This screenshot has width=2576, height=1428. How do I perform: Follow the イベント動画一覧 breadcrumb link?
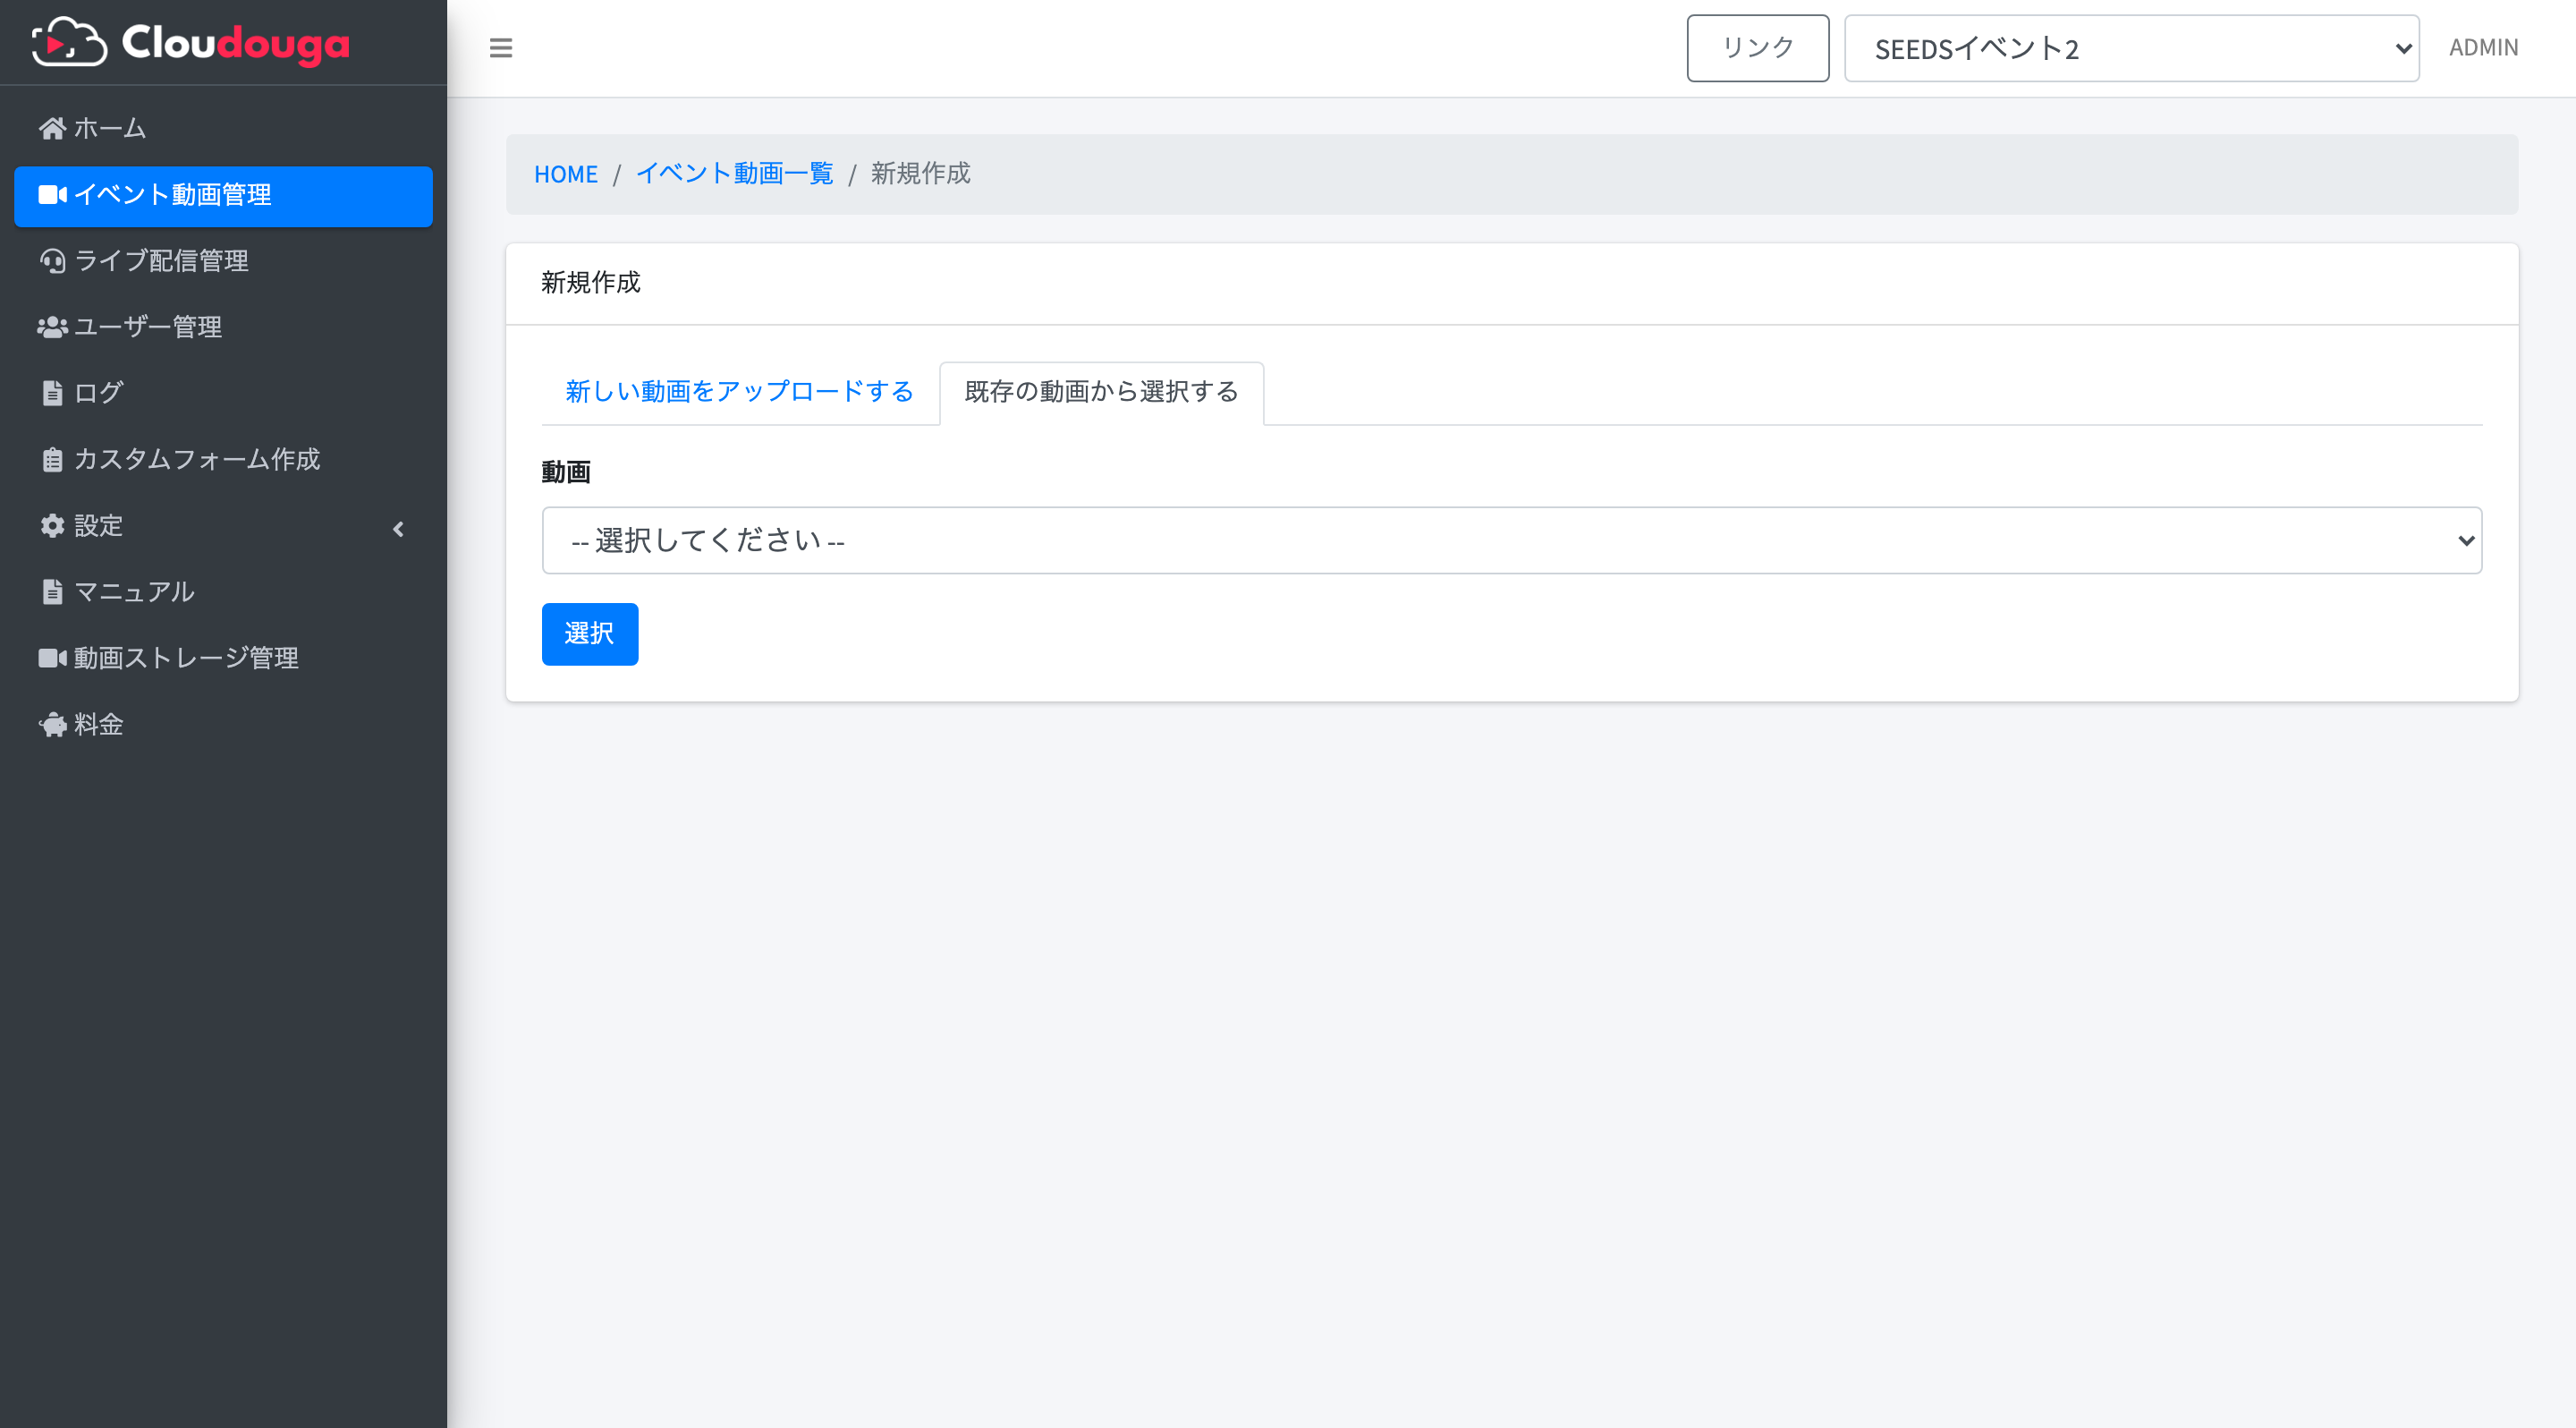(735, 174)
